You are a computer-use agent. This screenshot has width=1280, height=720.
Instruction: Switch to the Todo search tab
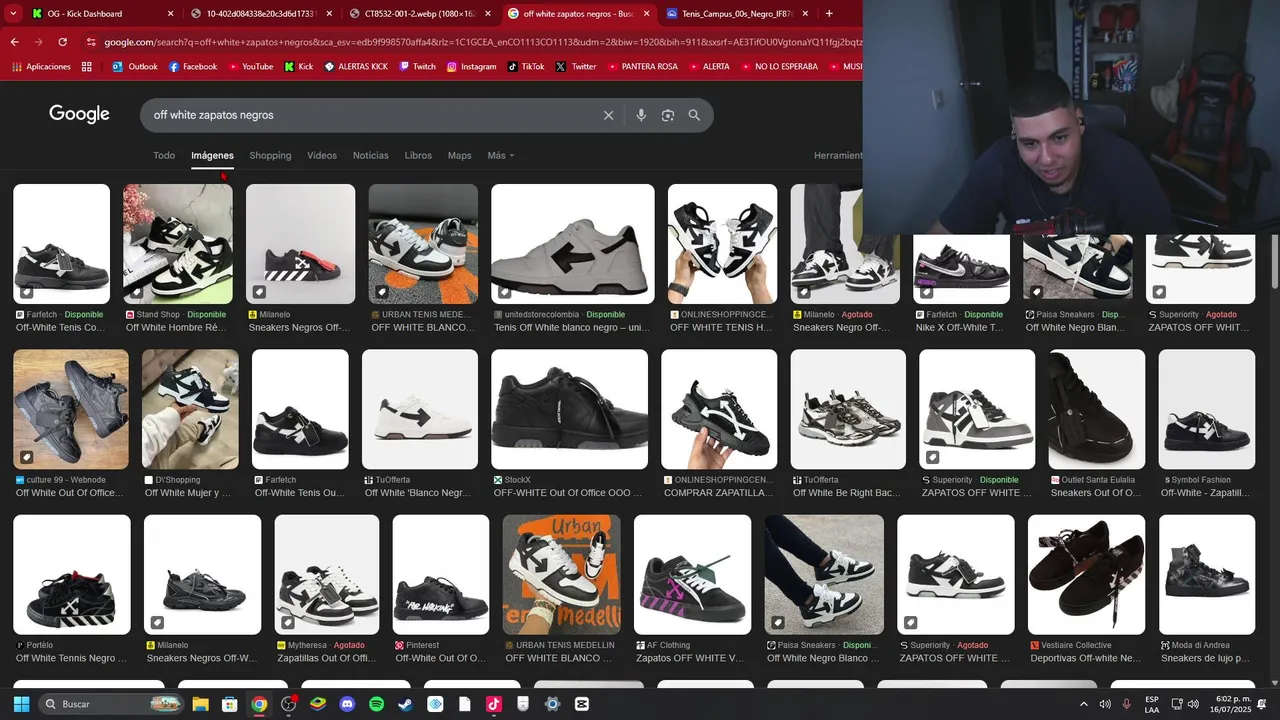tap(164, 155)
